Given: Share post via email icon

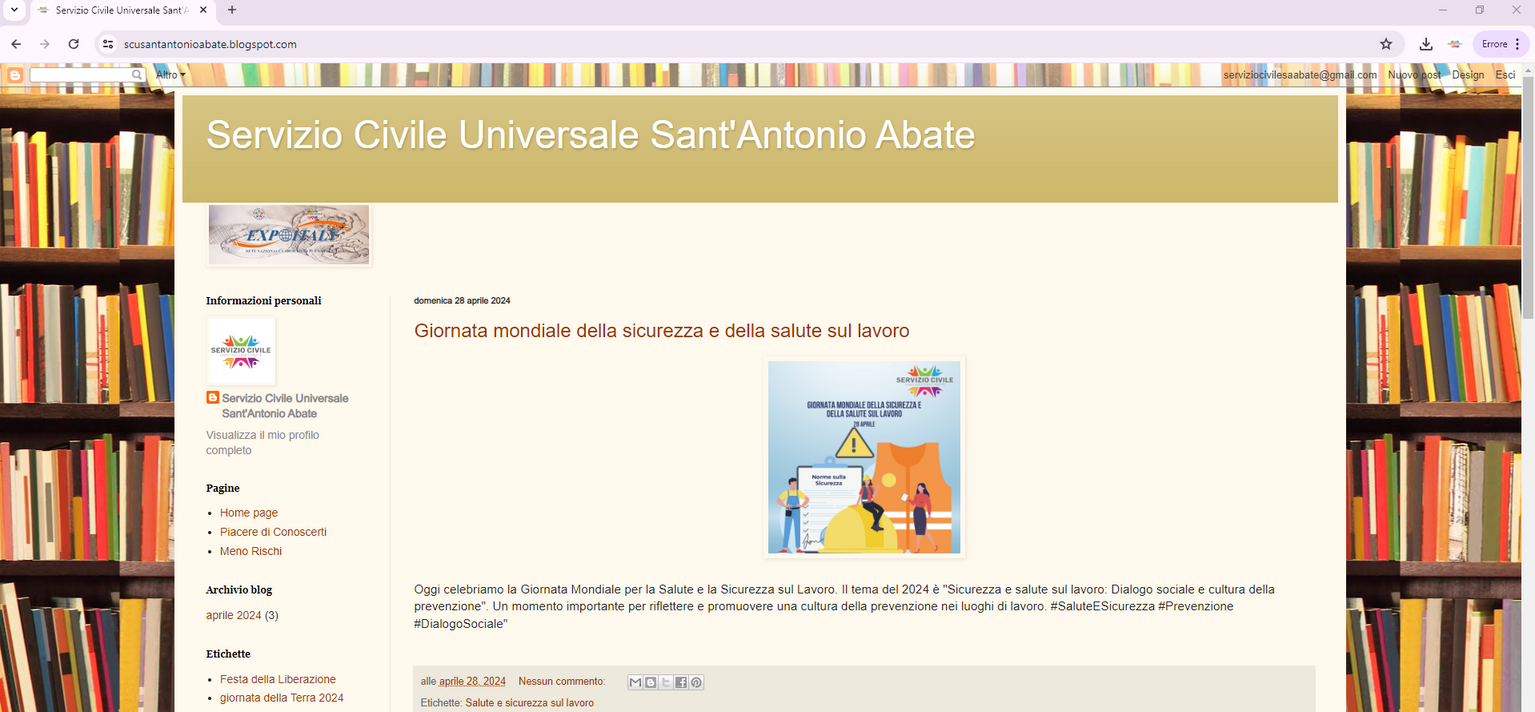Looking at the screenshot, I should [x=635, y=682].
